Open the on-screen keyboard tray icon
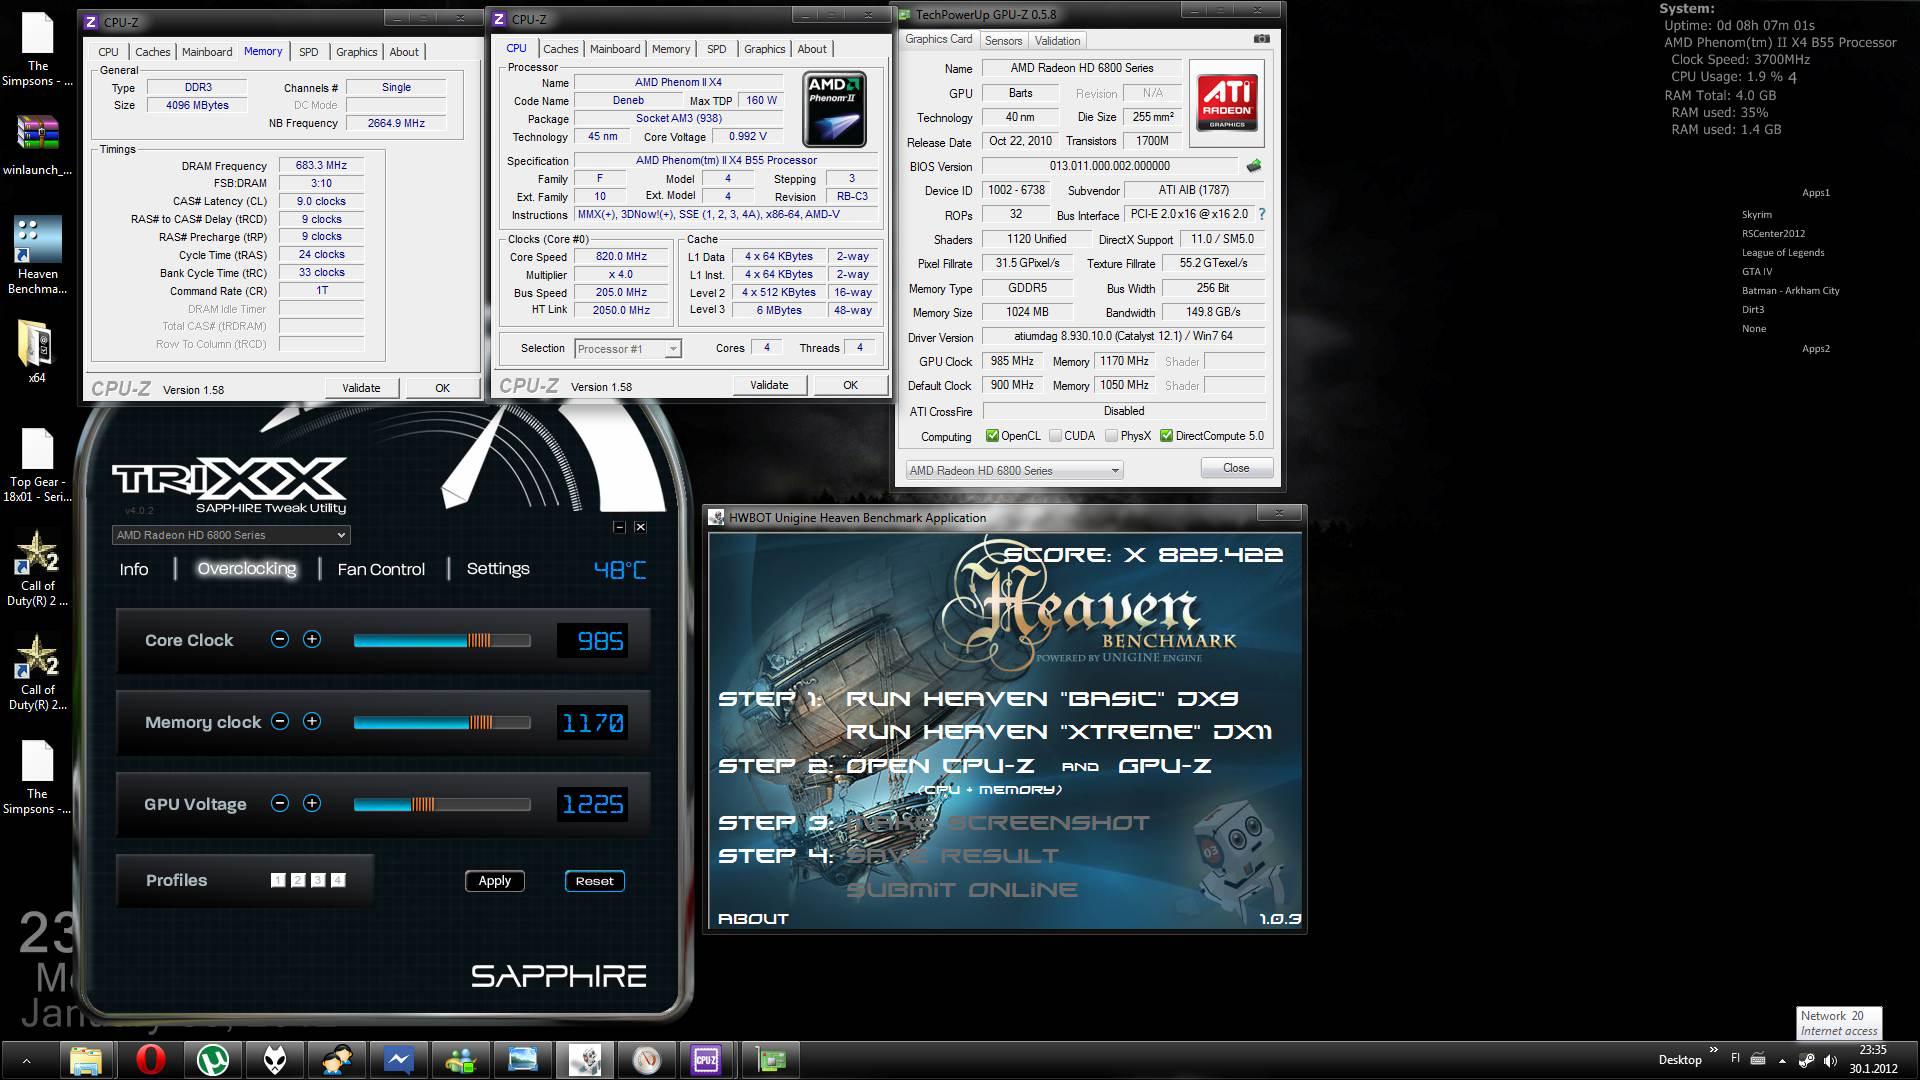Viewport: 1920px width, 1080px height. point(1758,1059)
